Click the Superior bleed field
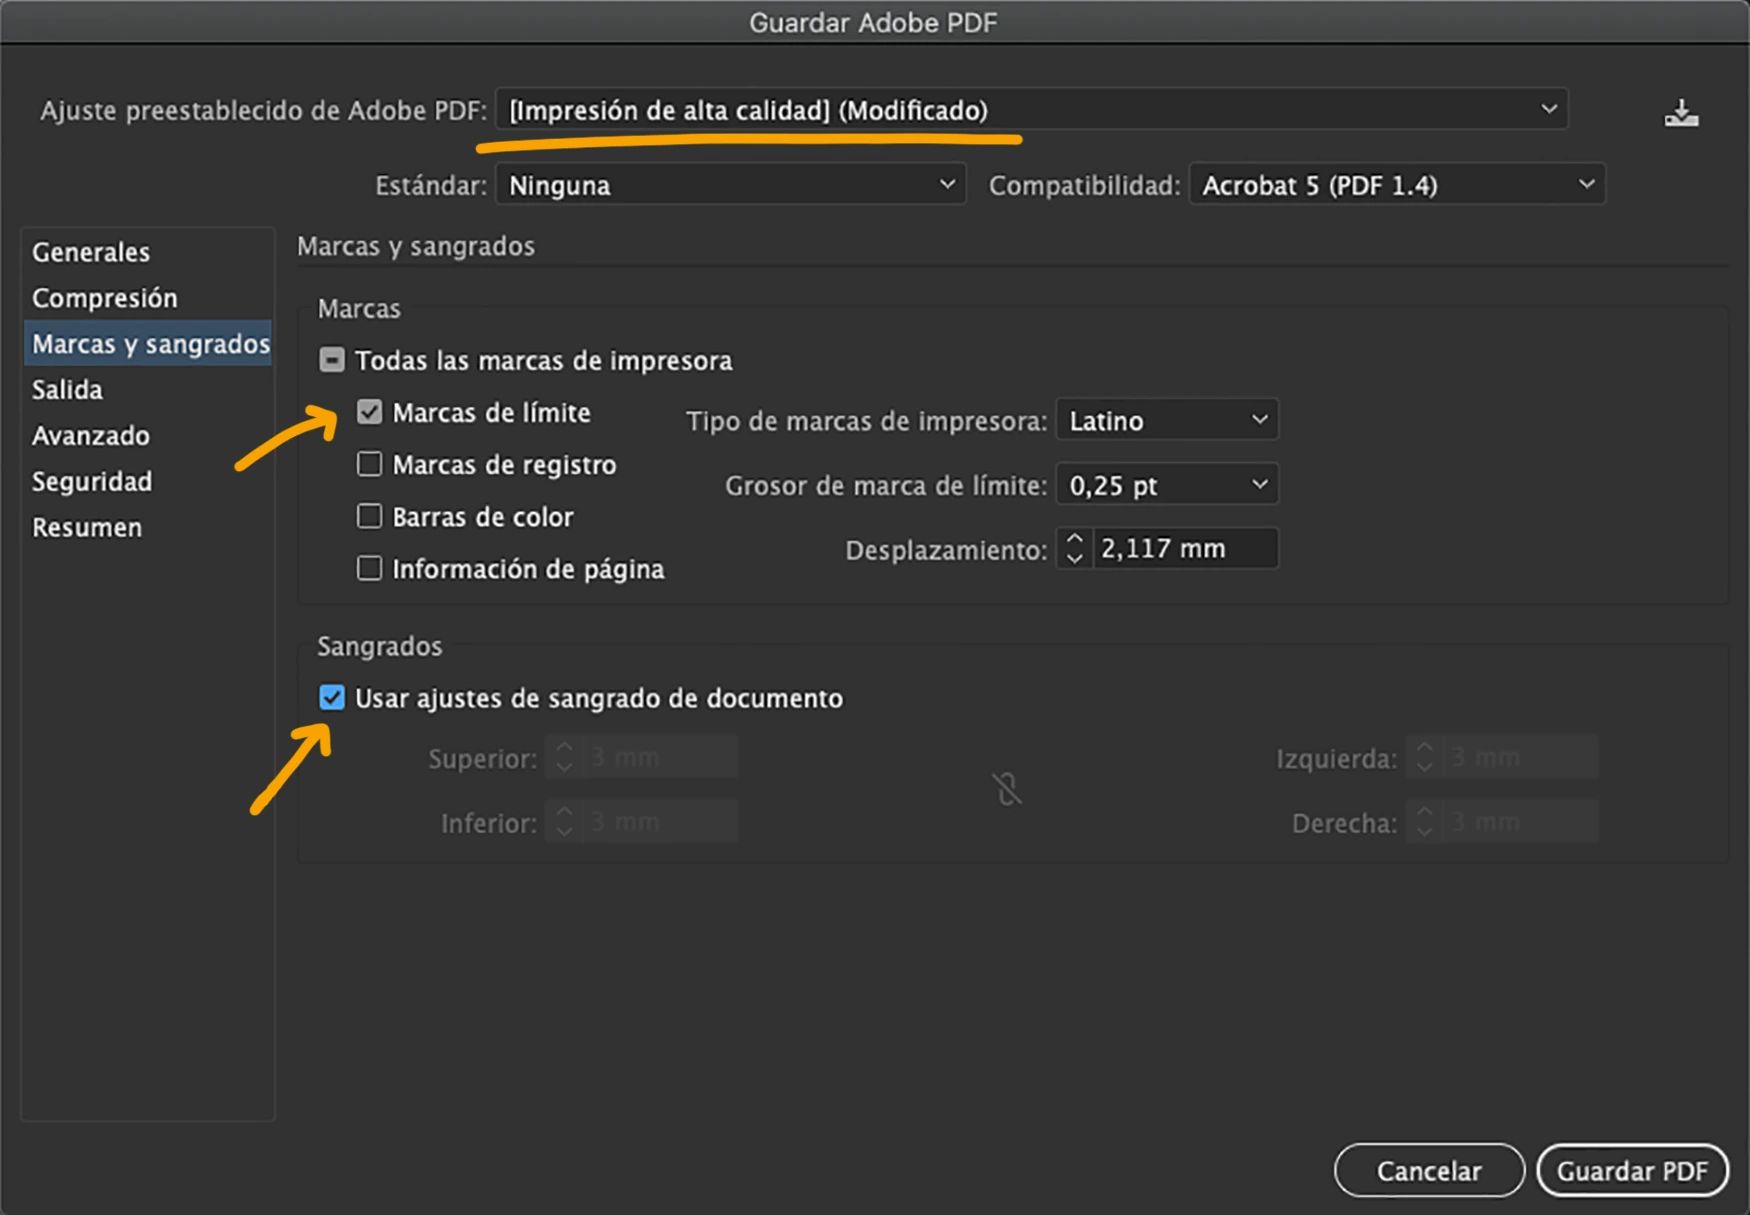Image resolution: width=1750 pixels, height=1215 pixels. 660,757
